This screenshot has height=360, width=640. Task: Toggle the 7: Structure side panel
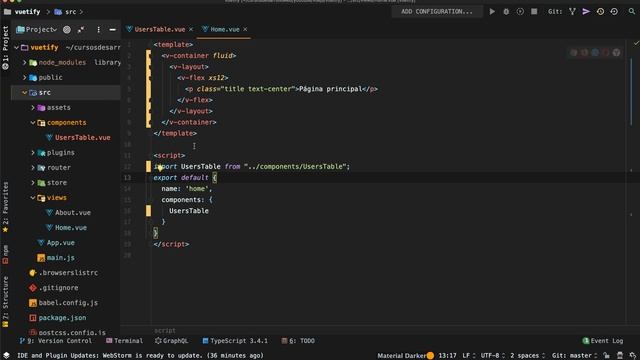click(x=5, y=302)
